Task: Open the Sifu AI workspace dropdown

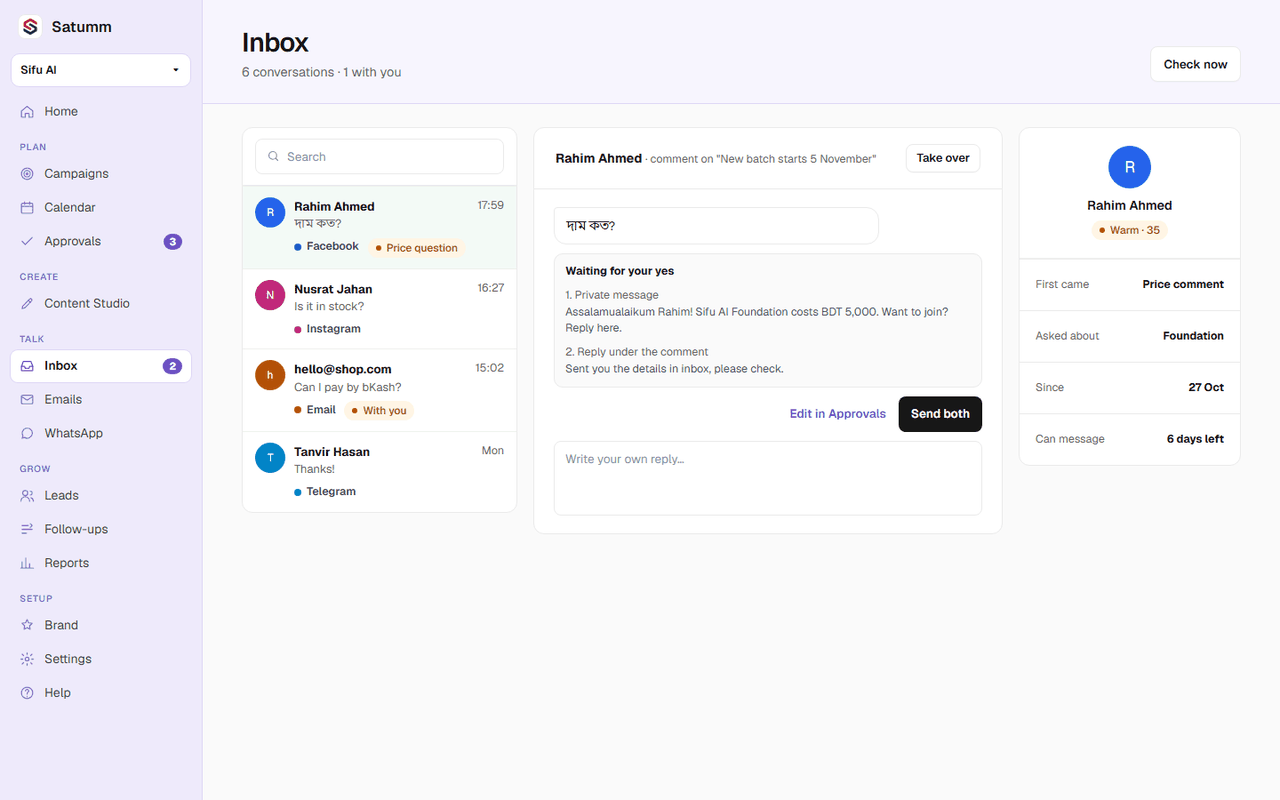Action: (x=101, y=70)
